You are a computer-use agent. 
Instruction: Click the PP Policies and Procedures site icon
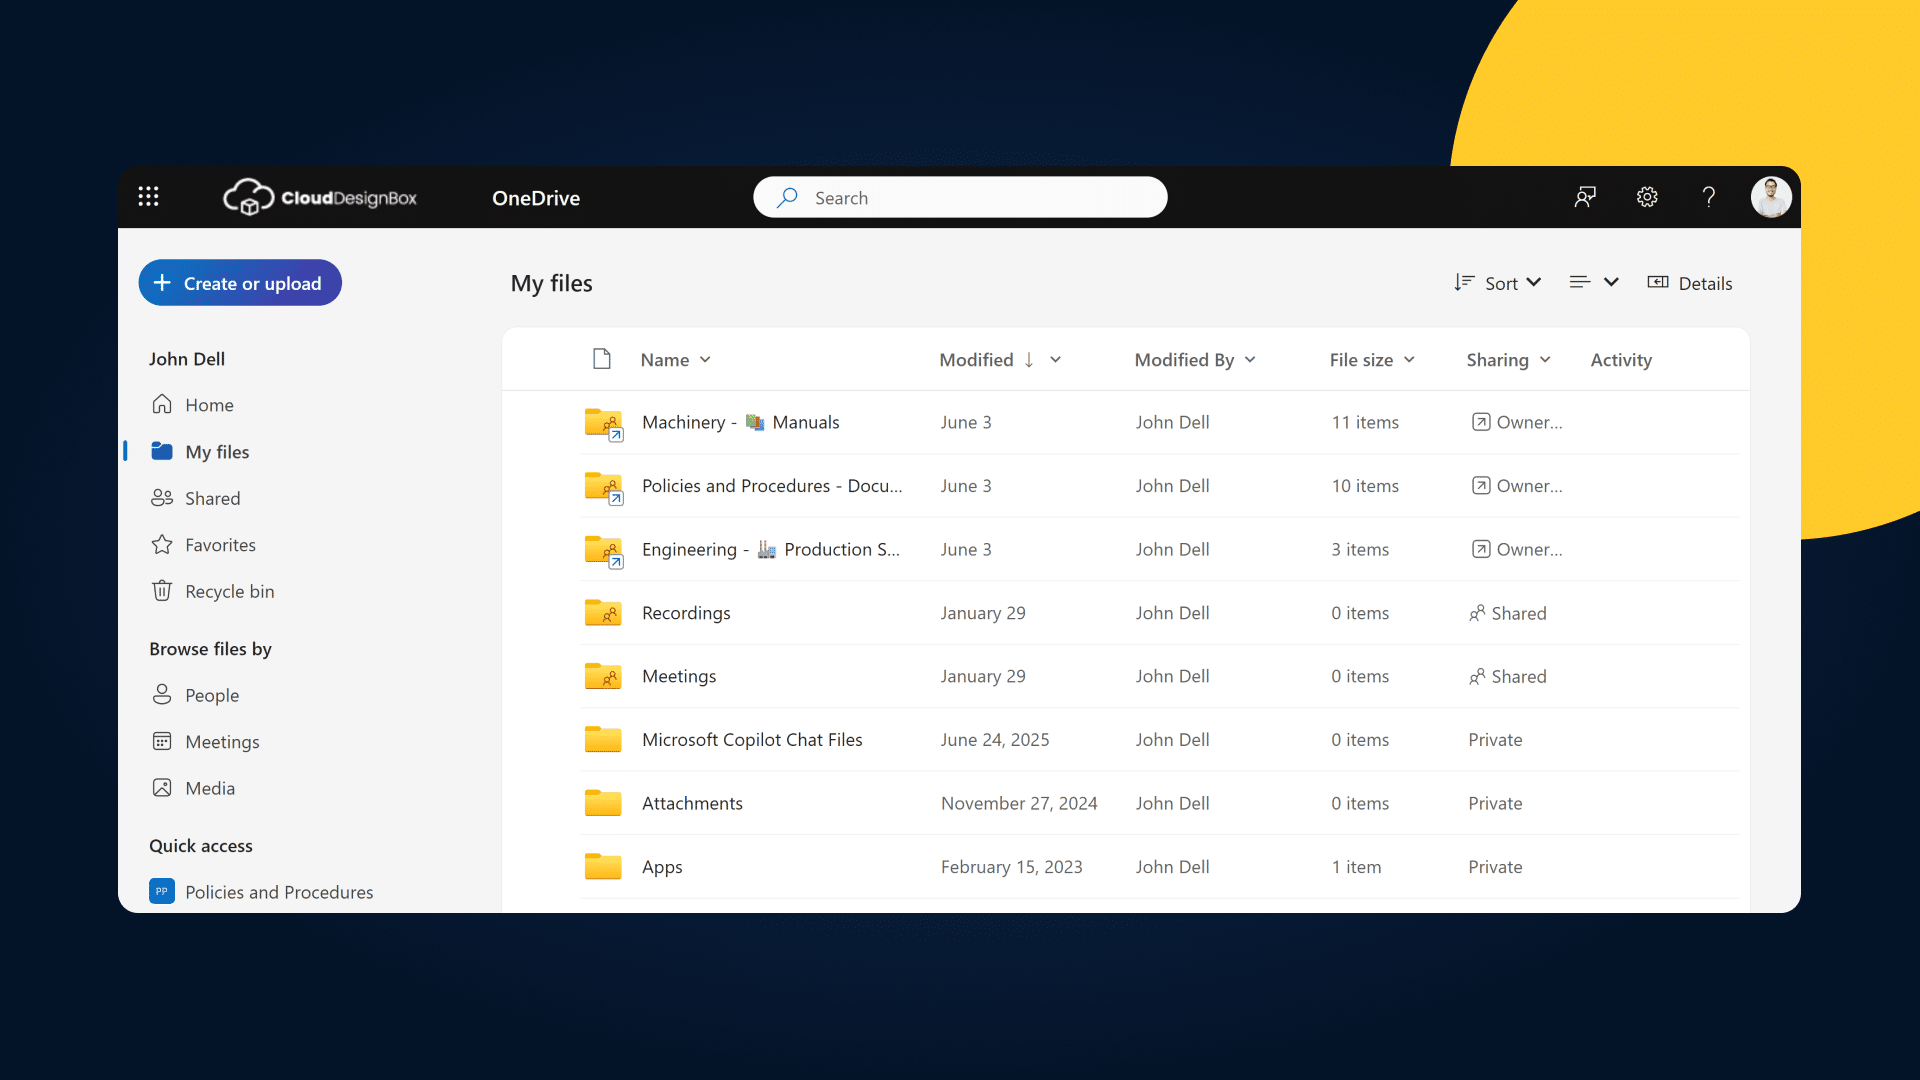162,891
